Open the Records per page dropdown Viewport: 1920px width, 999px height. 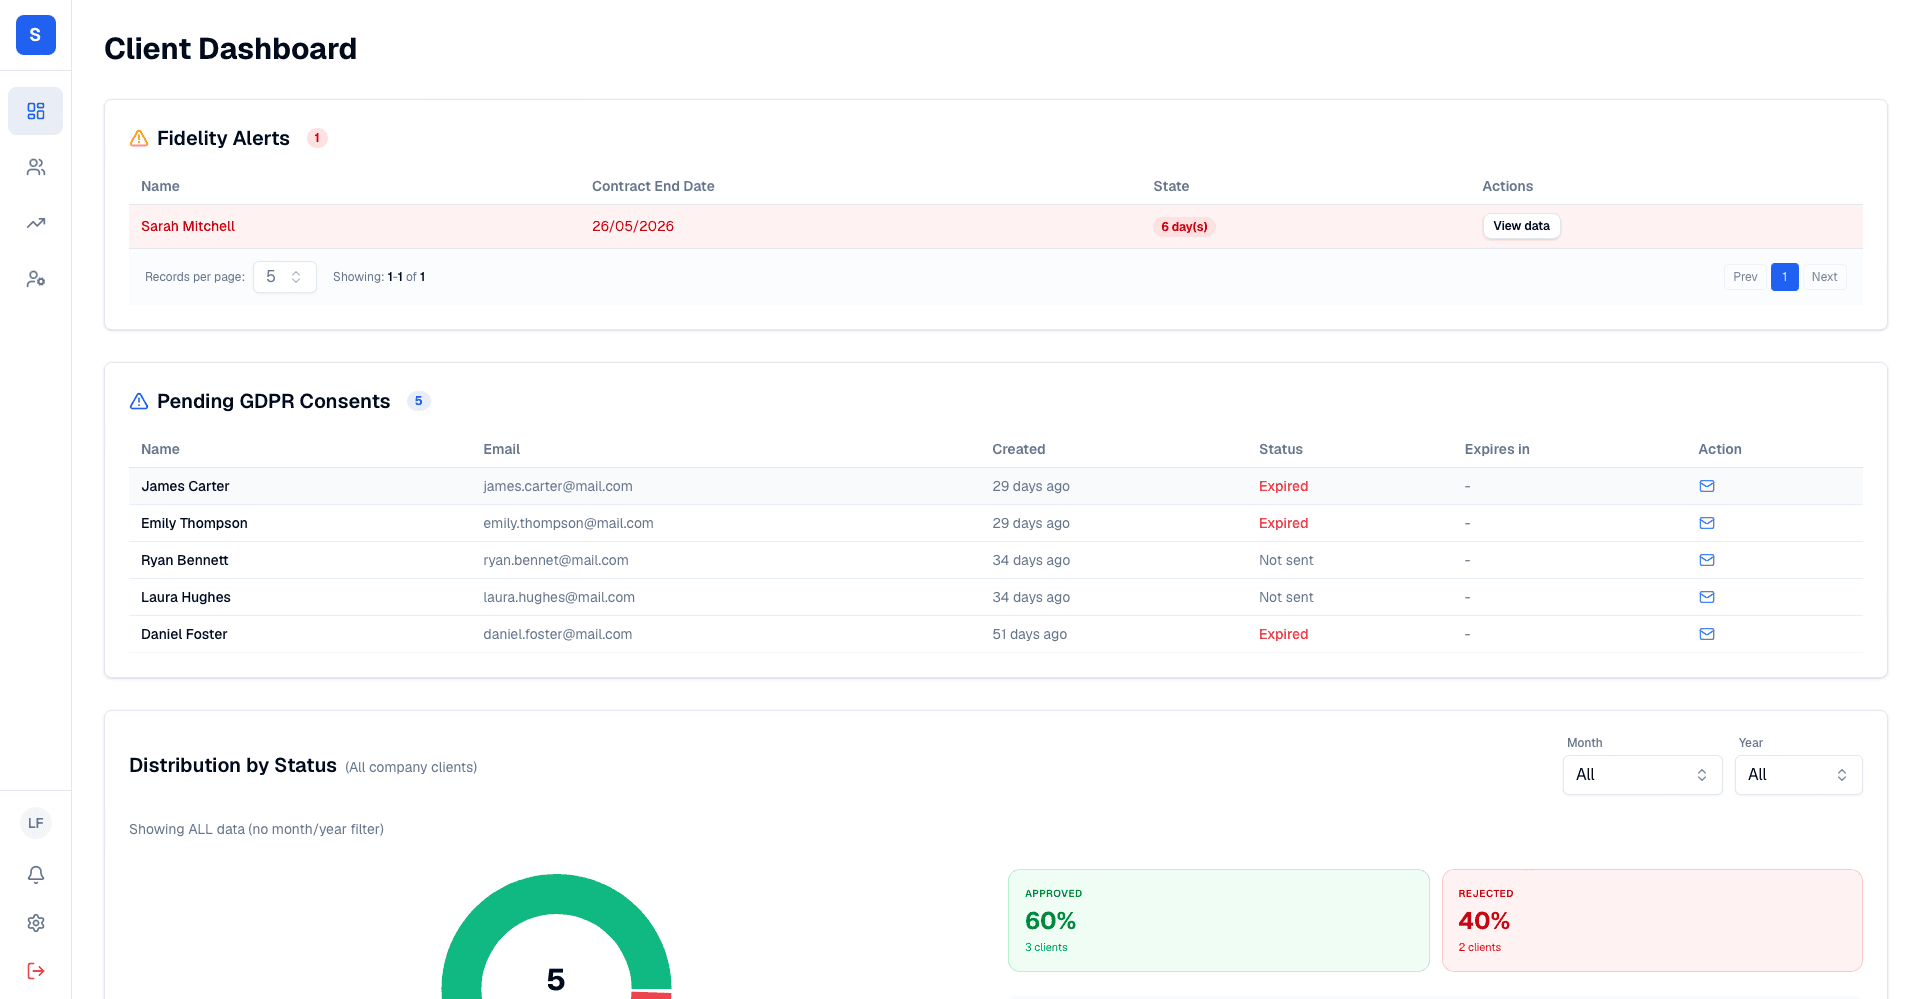tap(285, 277)
